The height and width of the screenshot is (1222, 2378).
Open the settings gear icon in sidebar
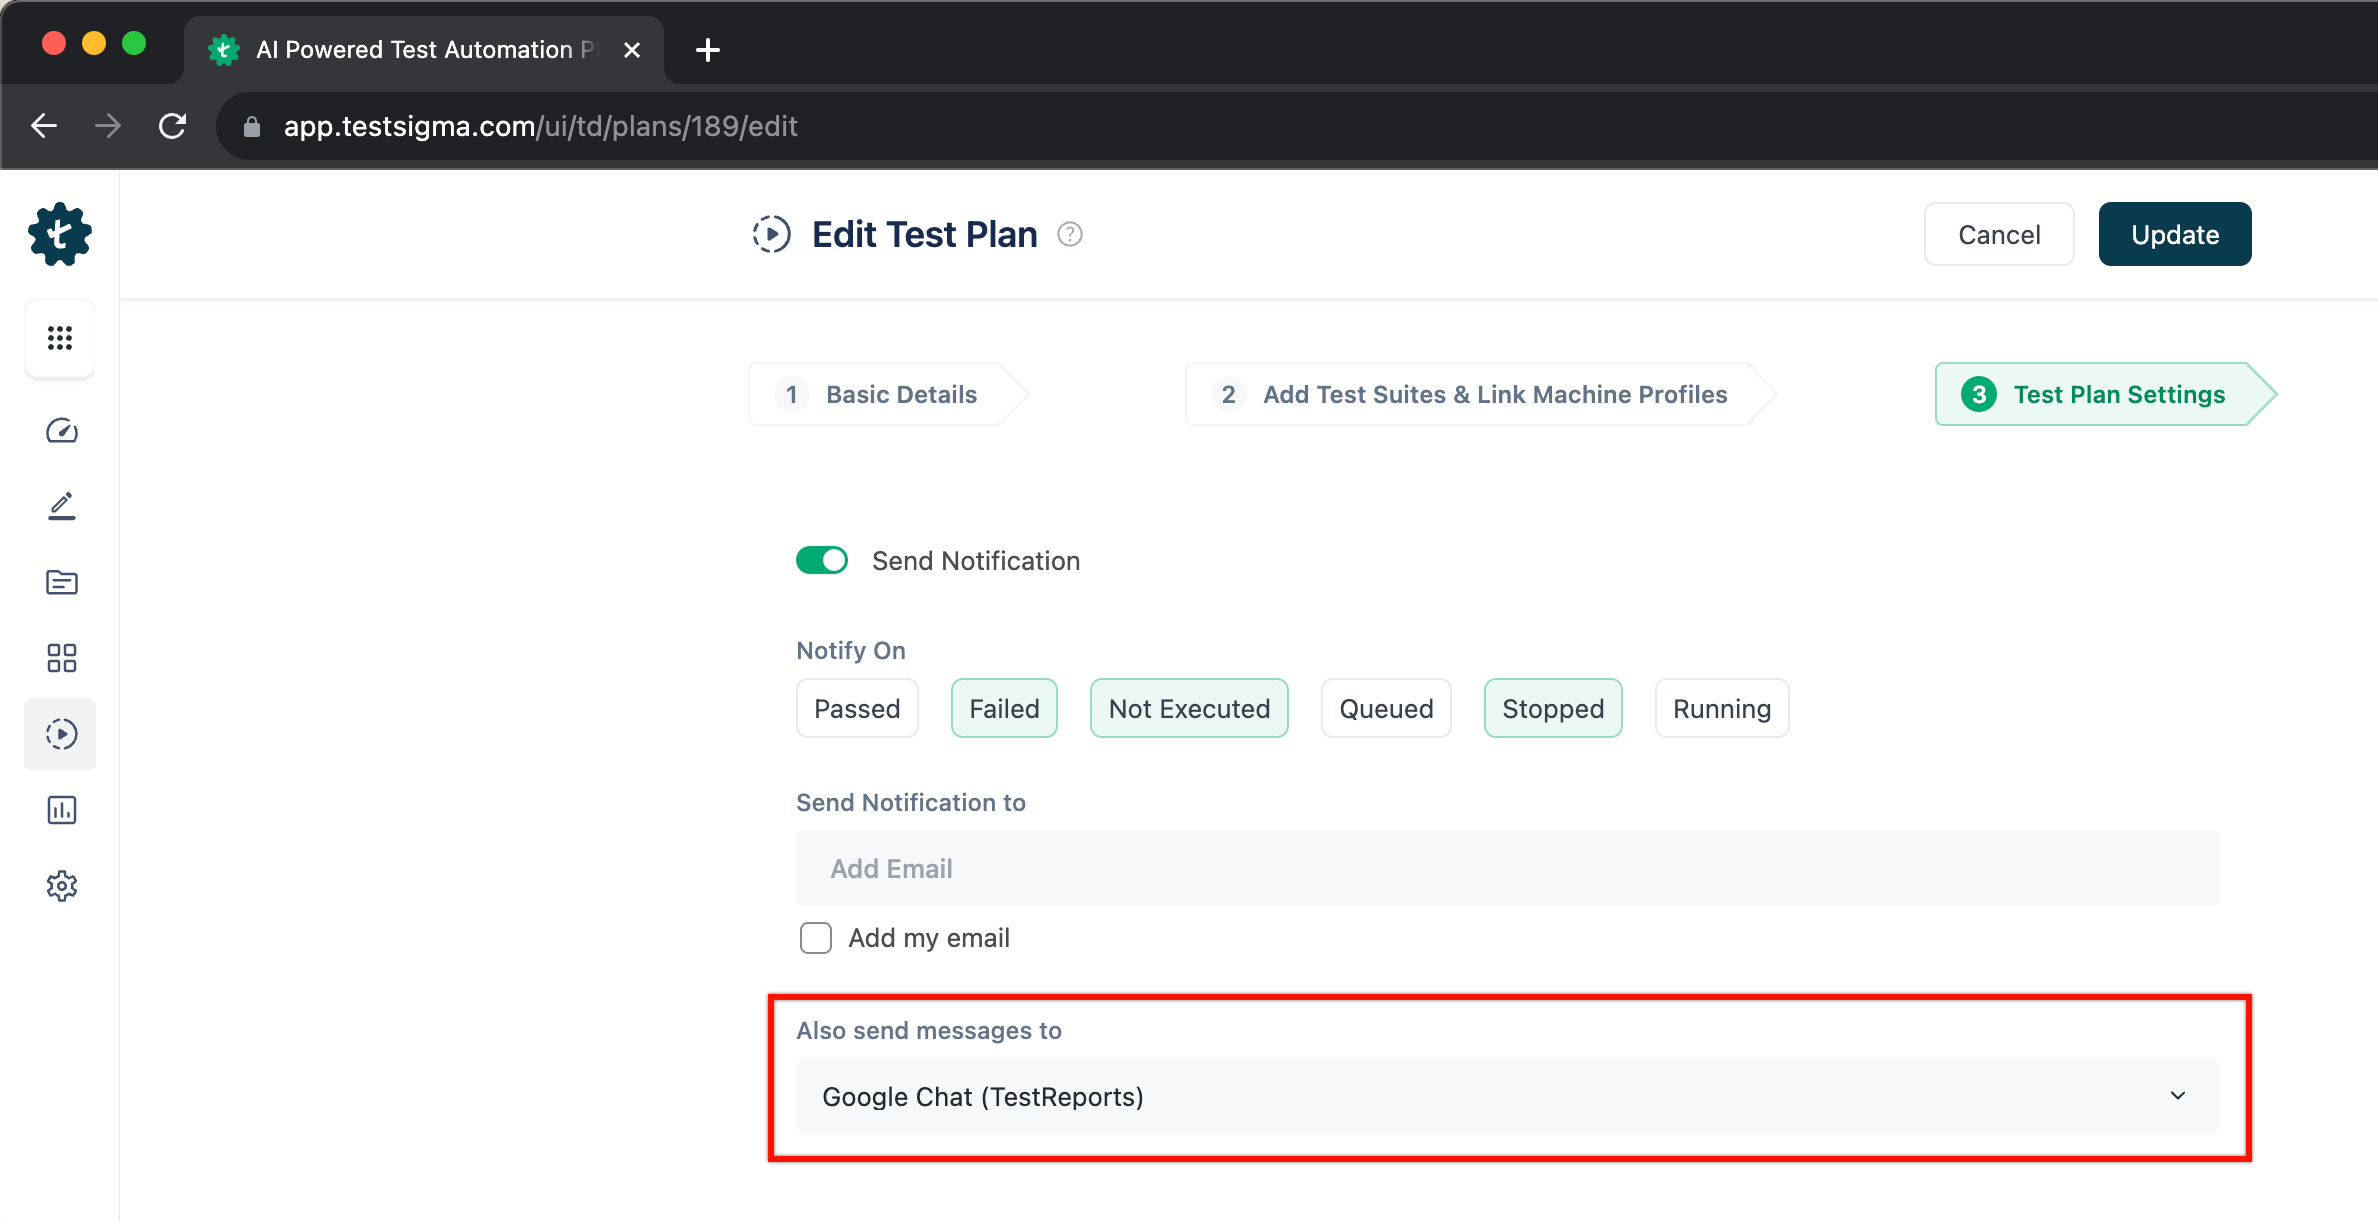[x=61, y=886]
